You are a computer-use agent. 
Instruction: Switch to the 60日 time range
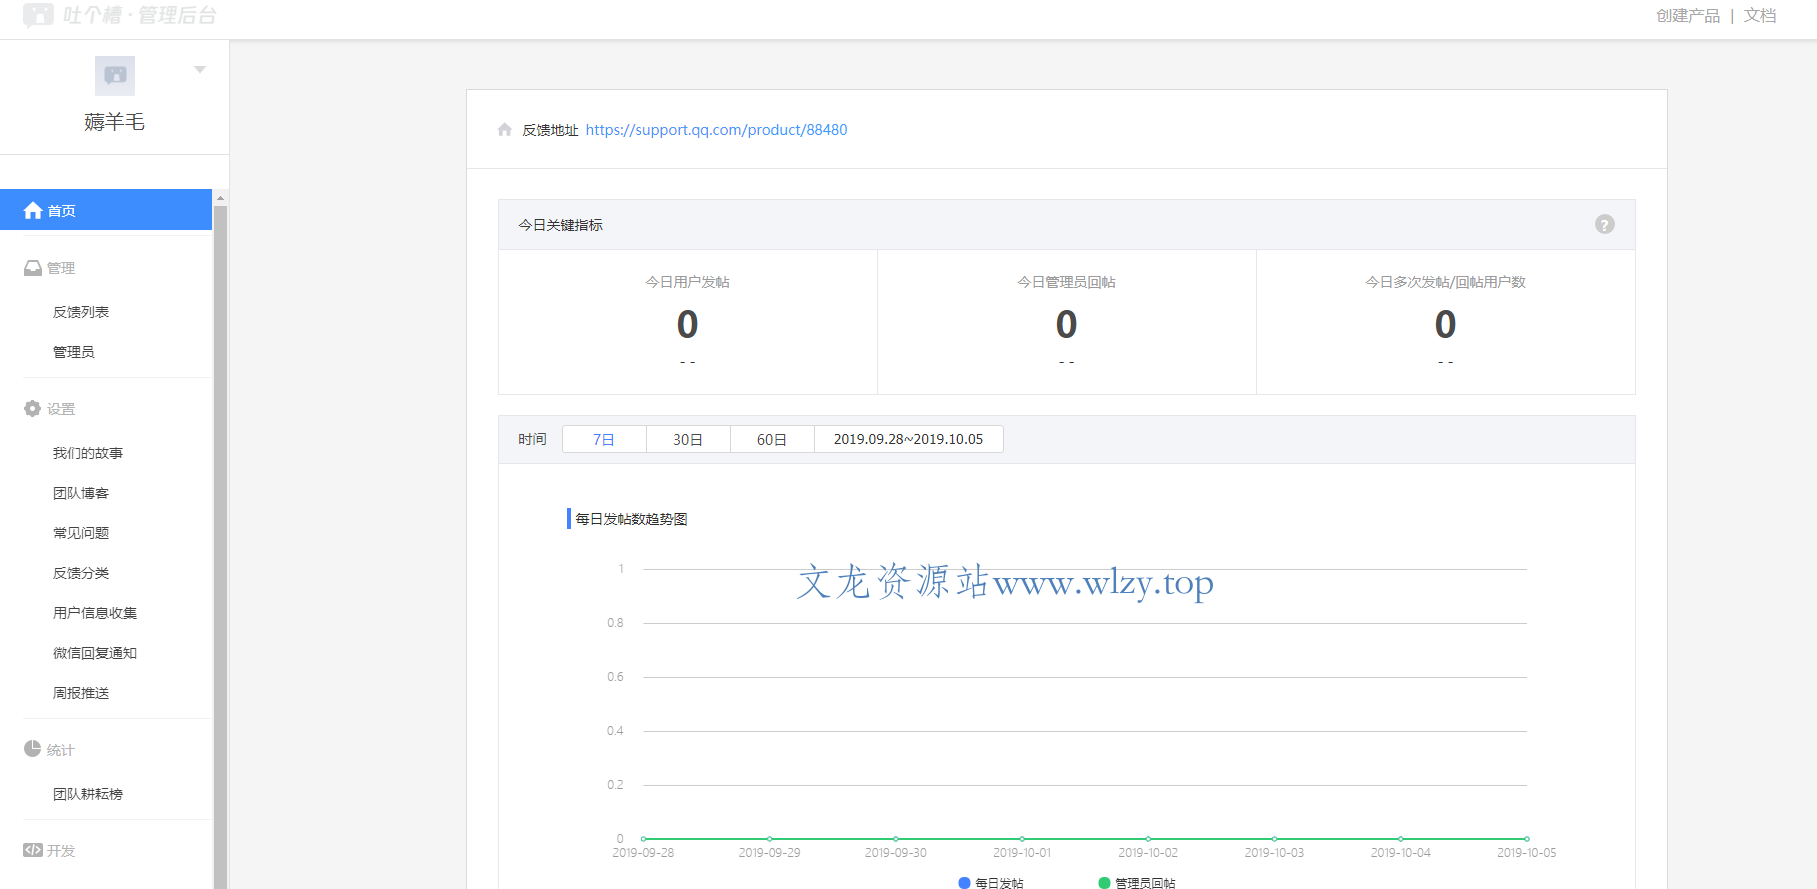click(772, 439)
